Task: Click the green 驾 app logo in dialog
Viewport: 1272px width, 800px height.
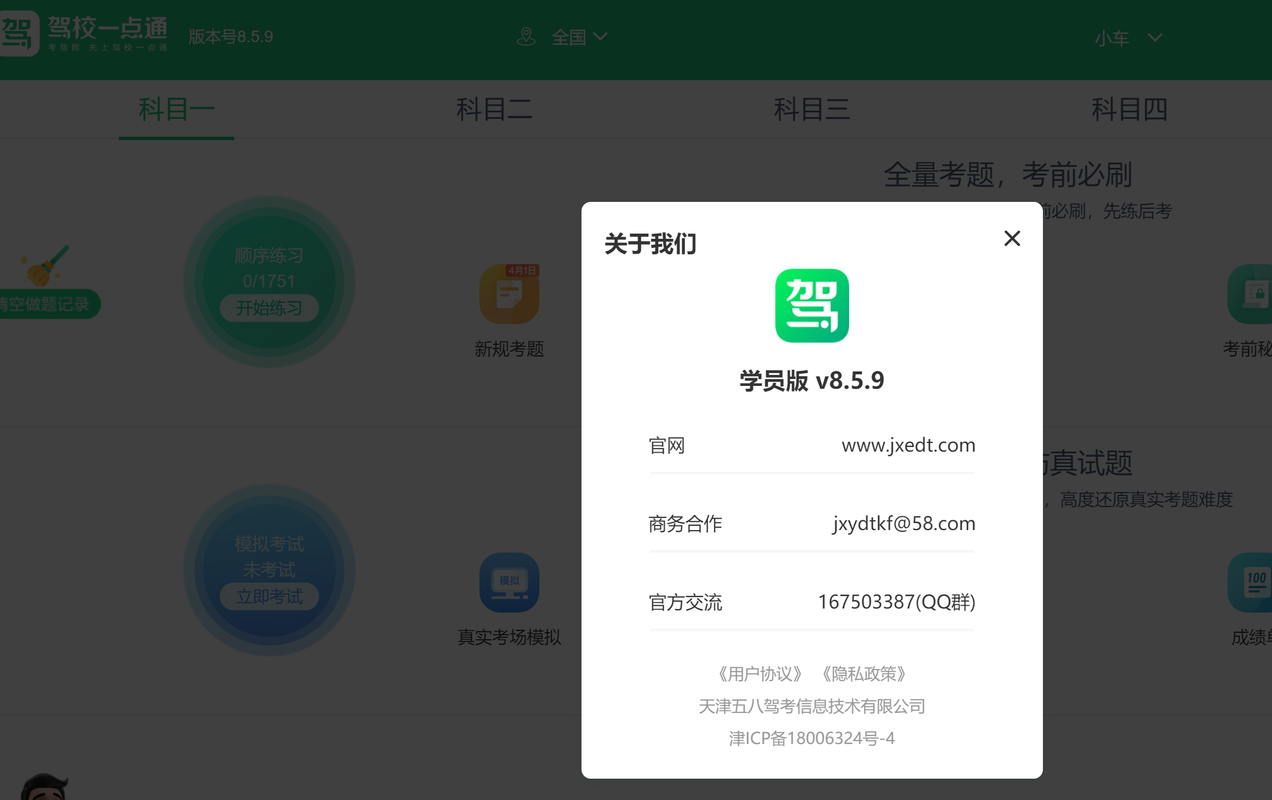Action: pyautogui.click(x=812, y=305)
